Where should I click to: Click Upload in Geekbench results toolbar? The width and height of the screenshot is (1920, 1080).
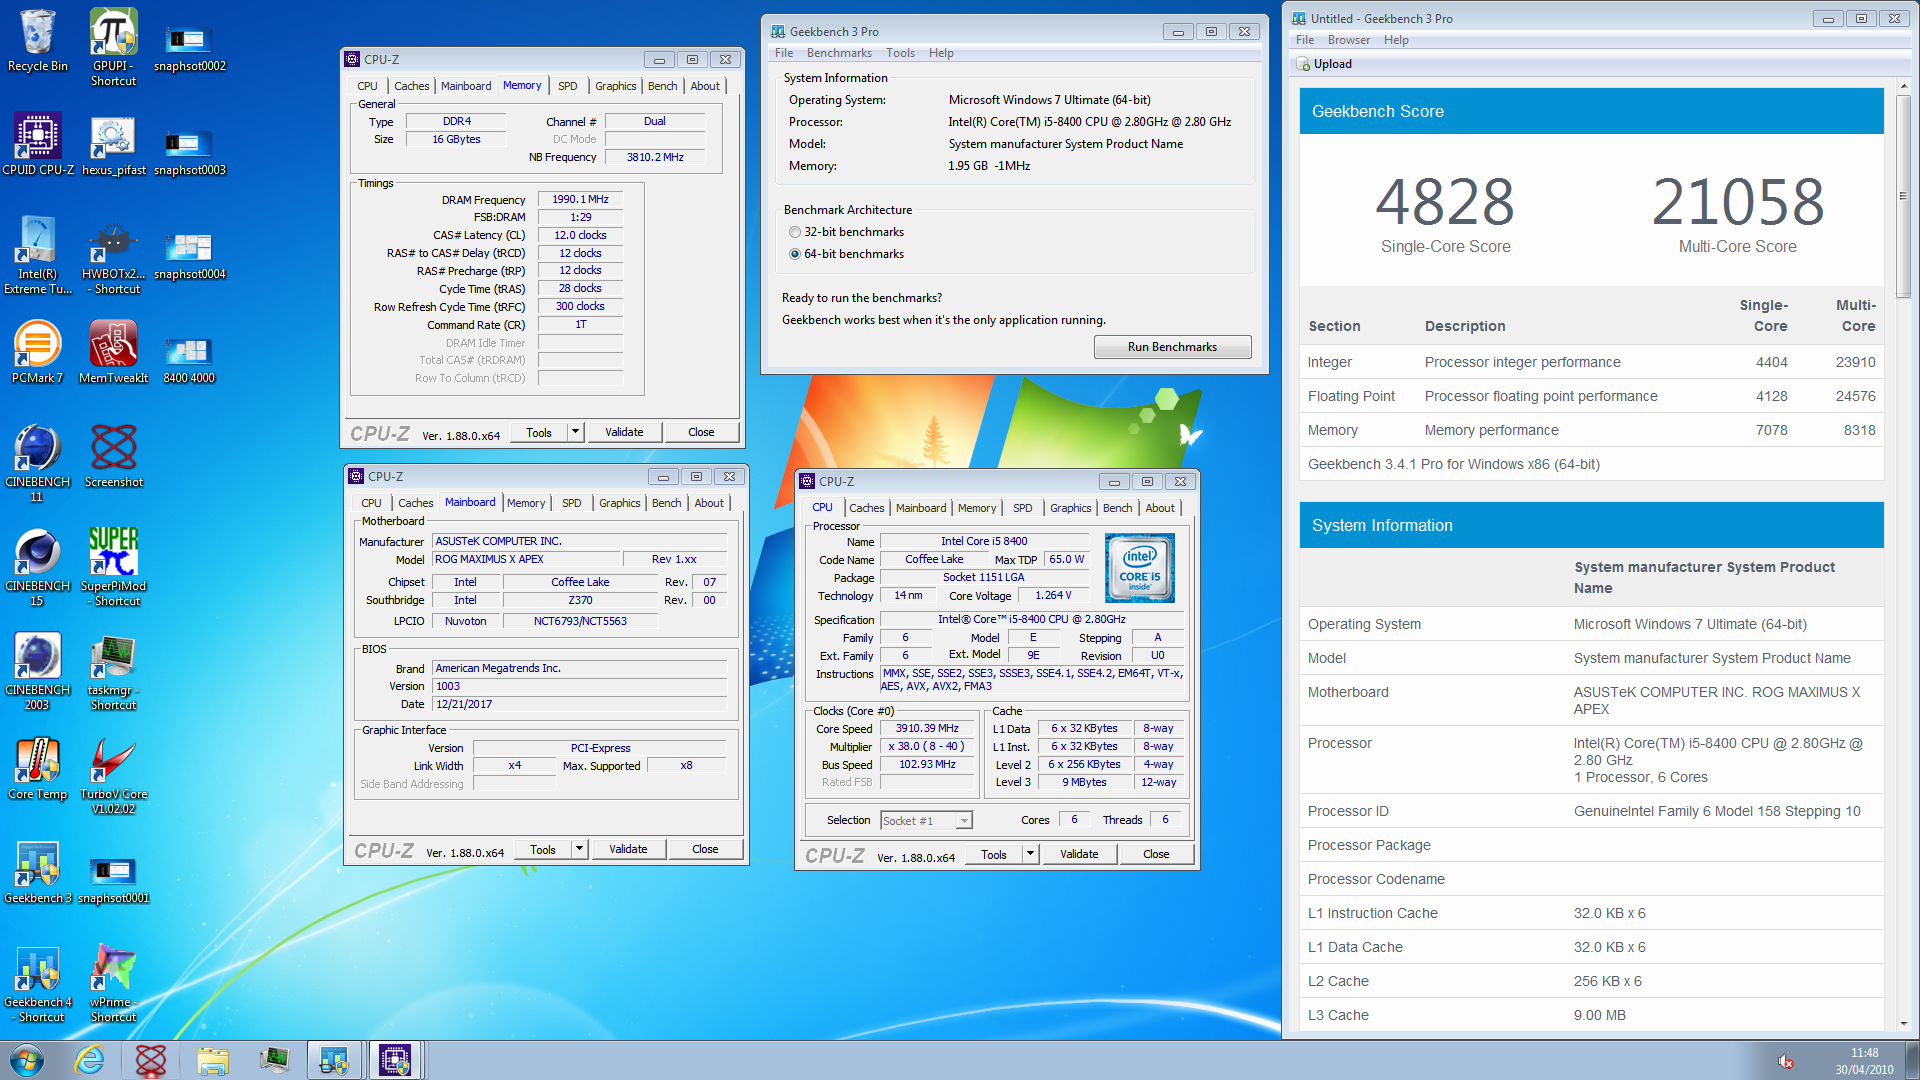(1324, 64)
